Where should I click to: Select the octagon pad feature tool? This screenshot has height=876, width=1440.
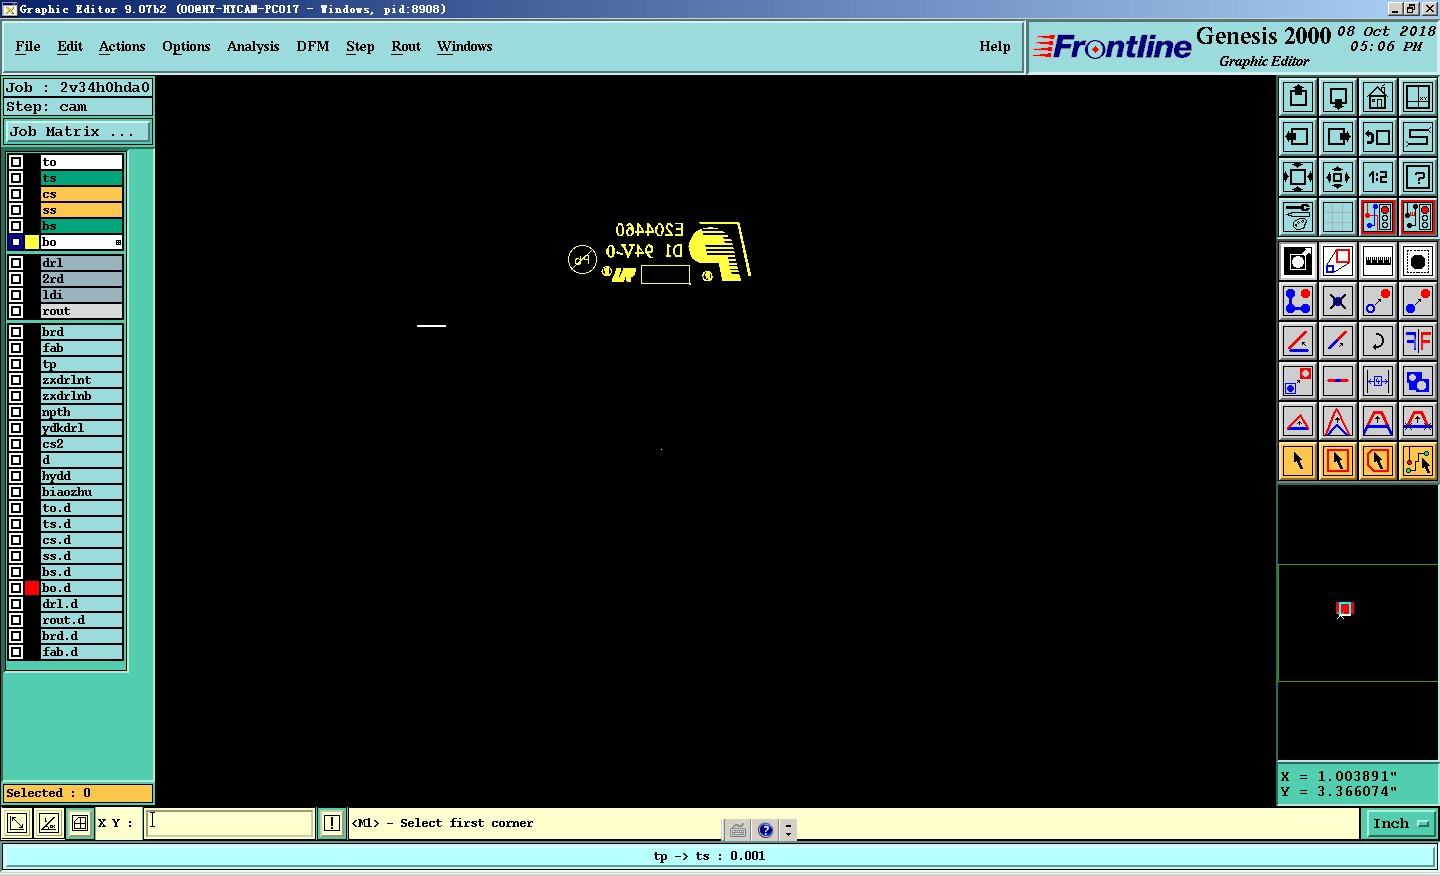1418,261
